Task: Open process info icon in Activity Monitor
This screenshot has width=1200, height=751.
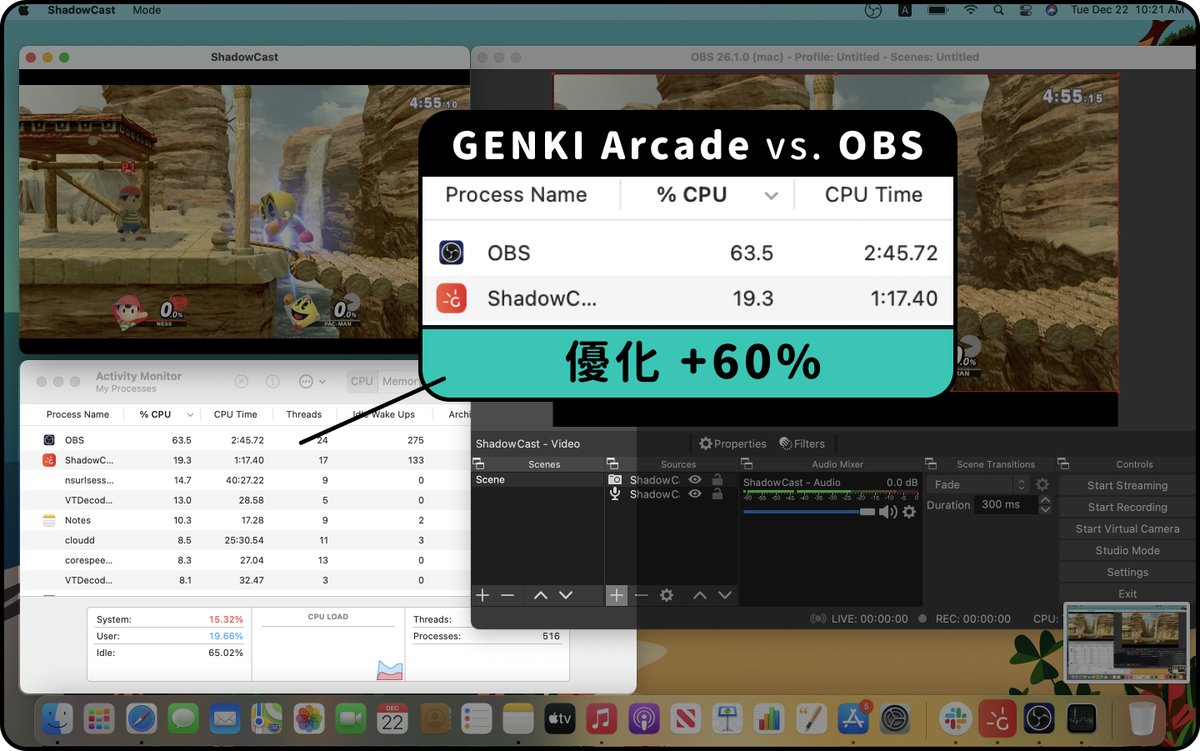Action: pos(273,382)
